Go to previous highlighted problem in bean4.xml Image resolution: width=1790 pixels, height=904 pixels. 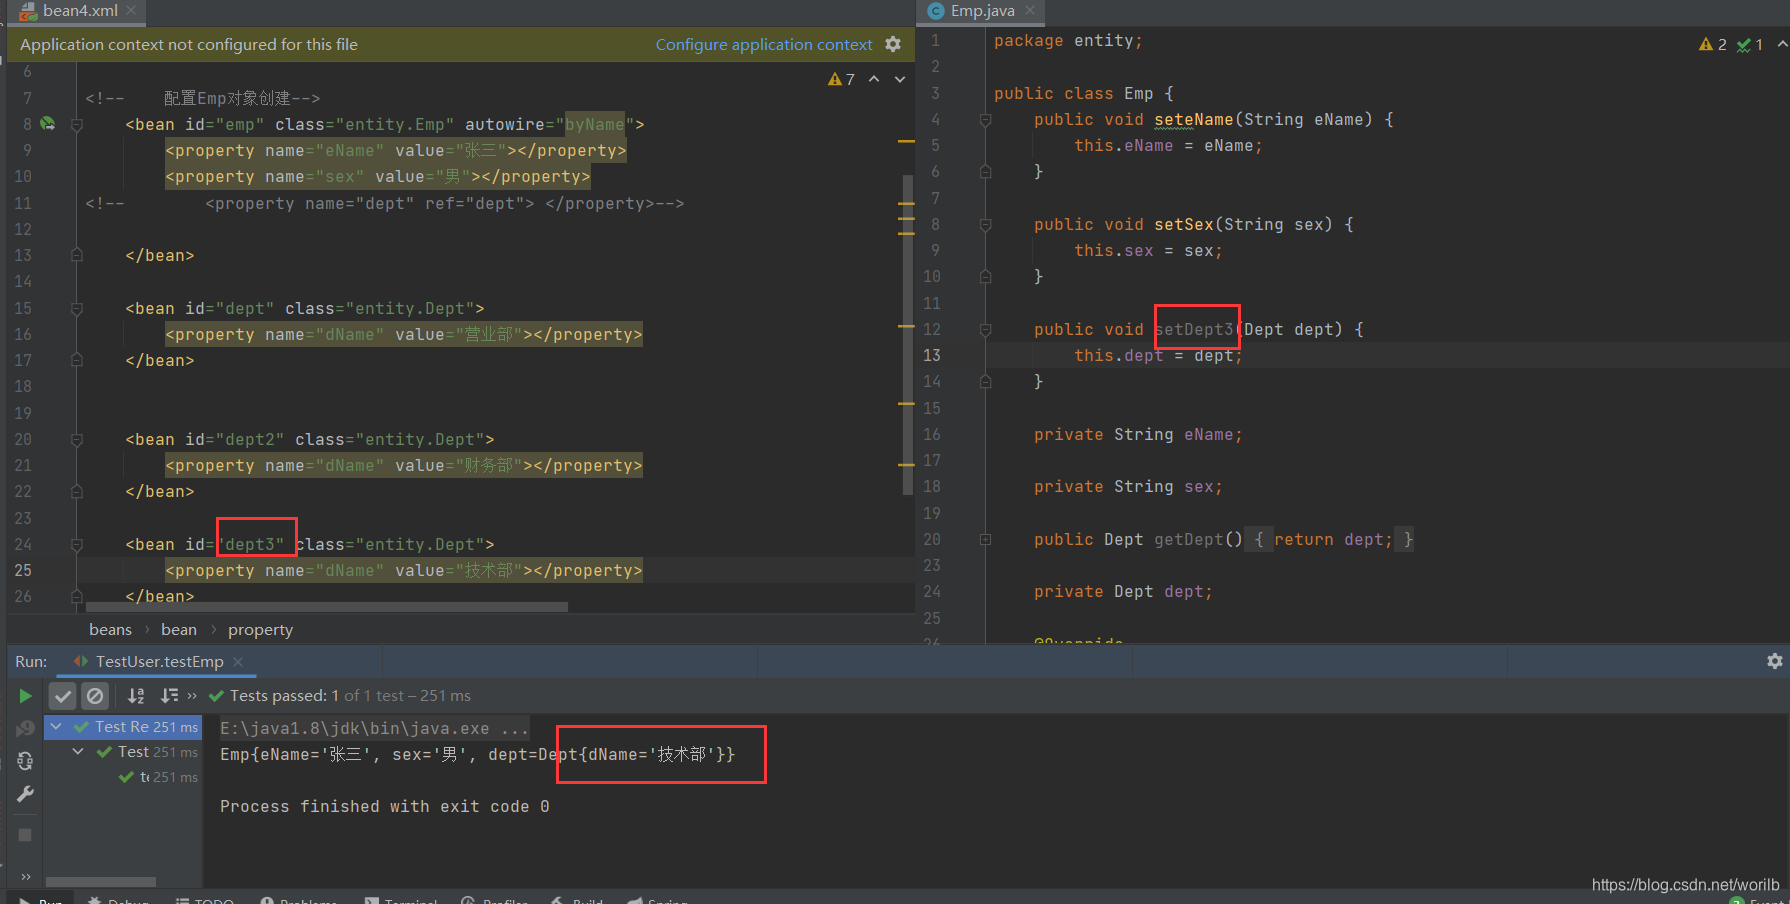click(874, 79)
